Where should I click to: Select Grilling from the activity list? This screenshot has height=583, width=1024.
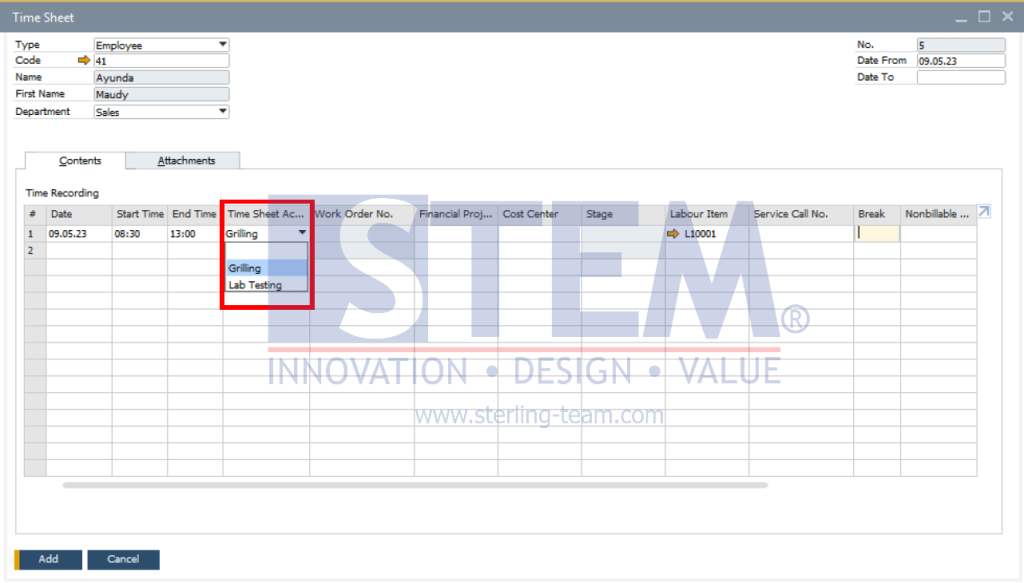coord(246,268)
